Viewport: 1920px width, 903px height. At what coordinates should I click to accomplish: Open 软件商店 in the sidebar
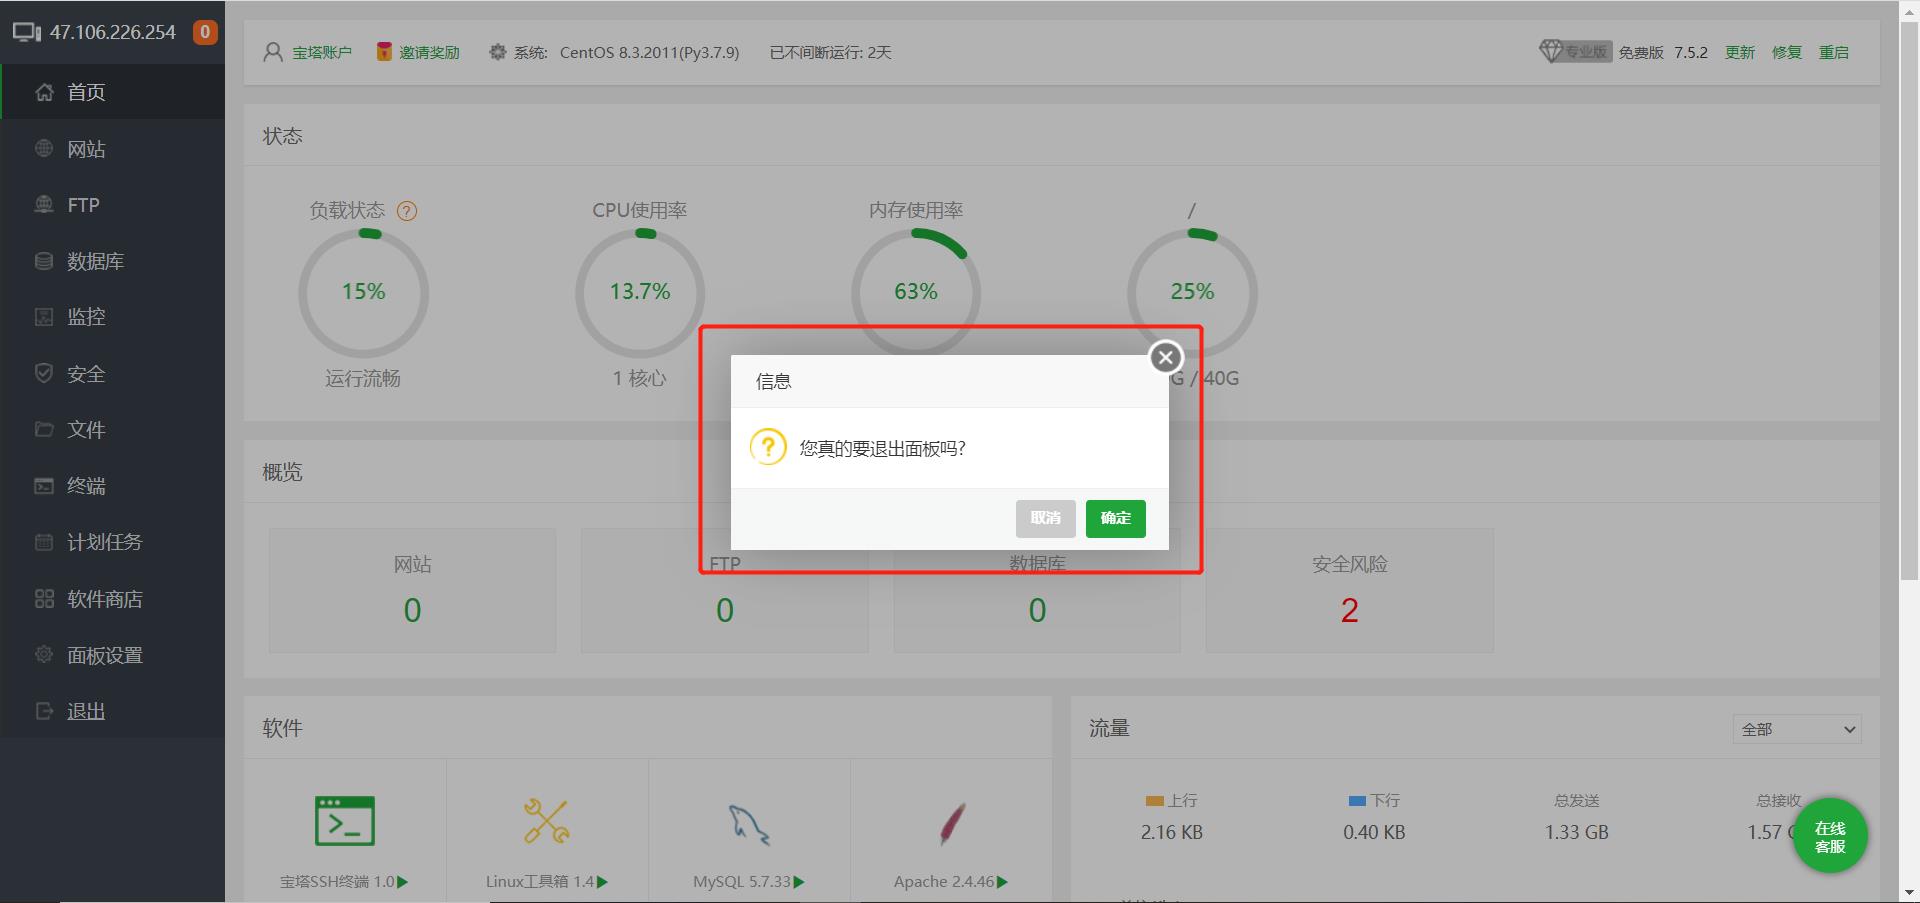tap(113, 599)
